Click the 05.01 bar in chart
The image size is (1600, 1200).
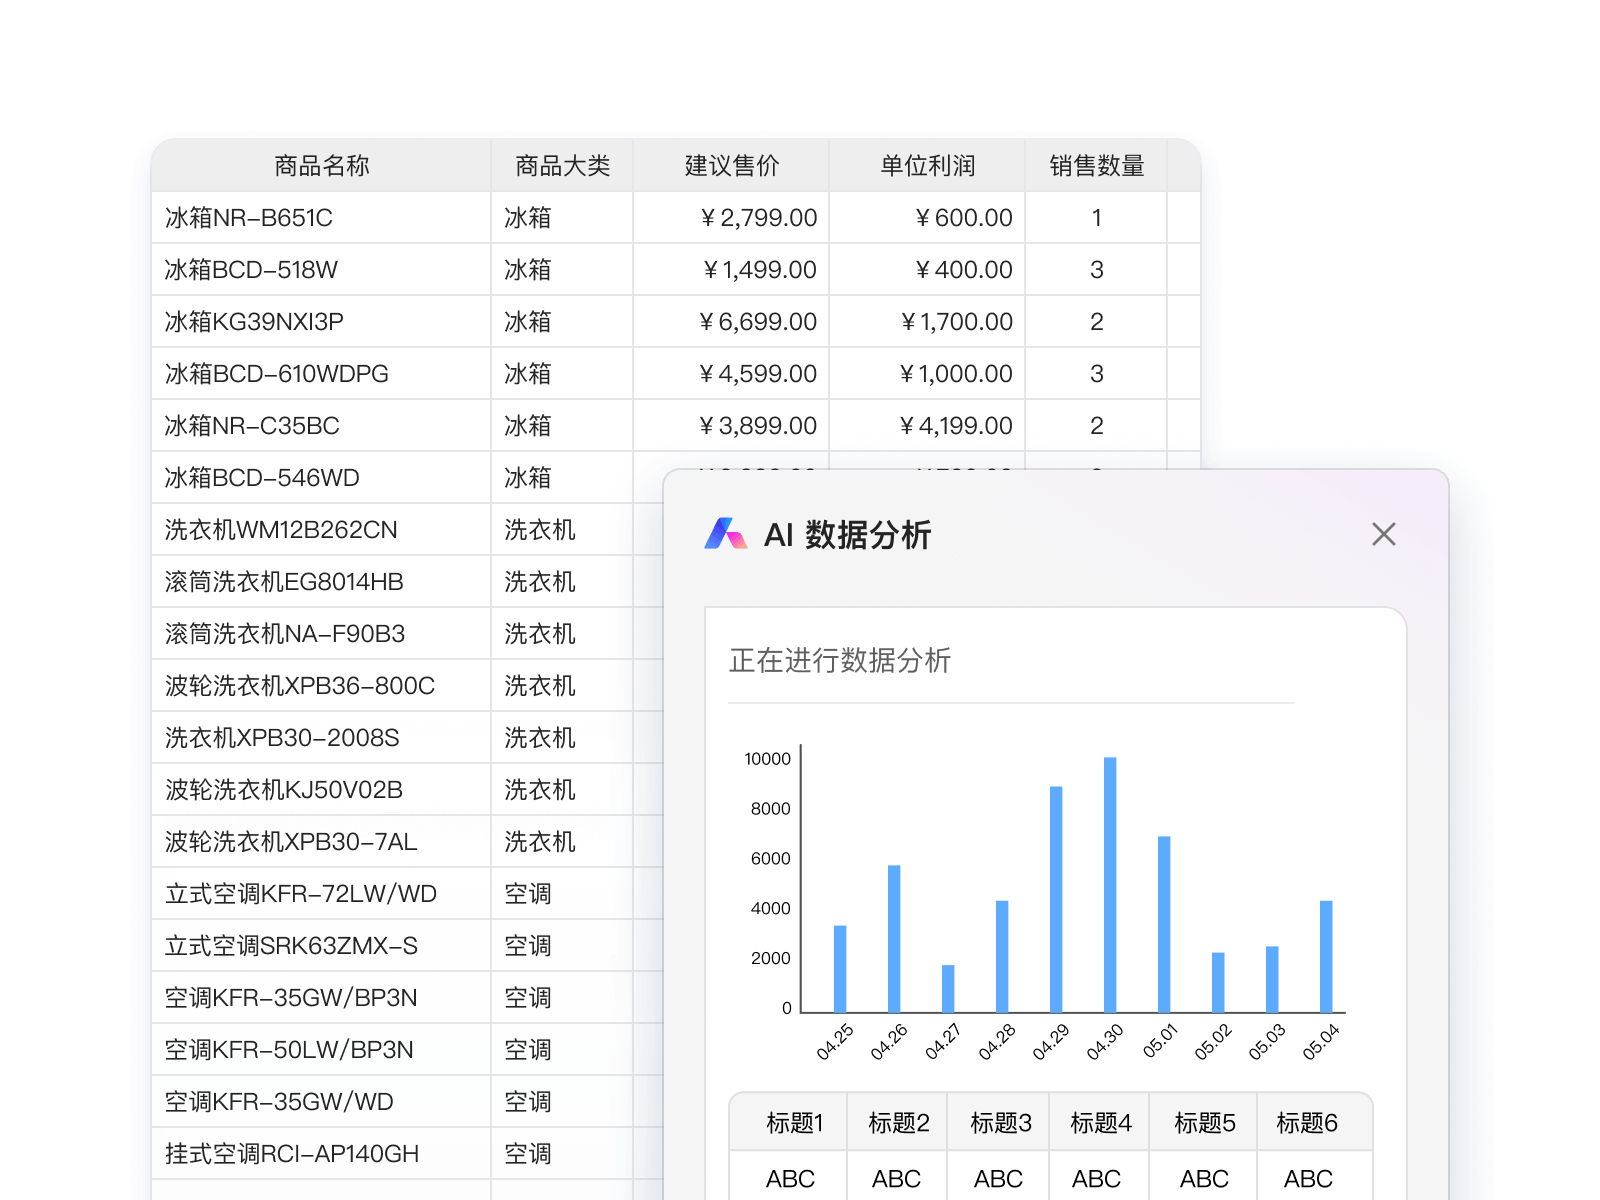1164,925
